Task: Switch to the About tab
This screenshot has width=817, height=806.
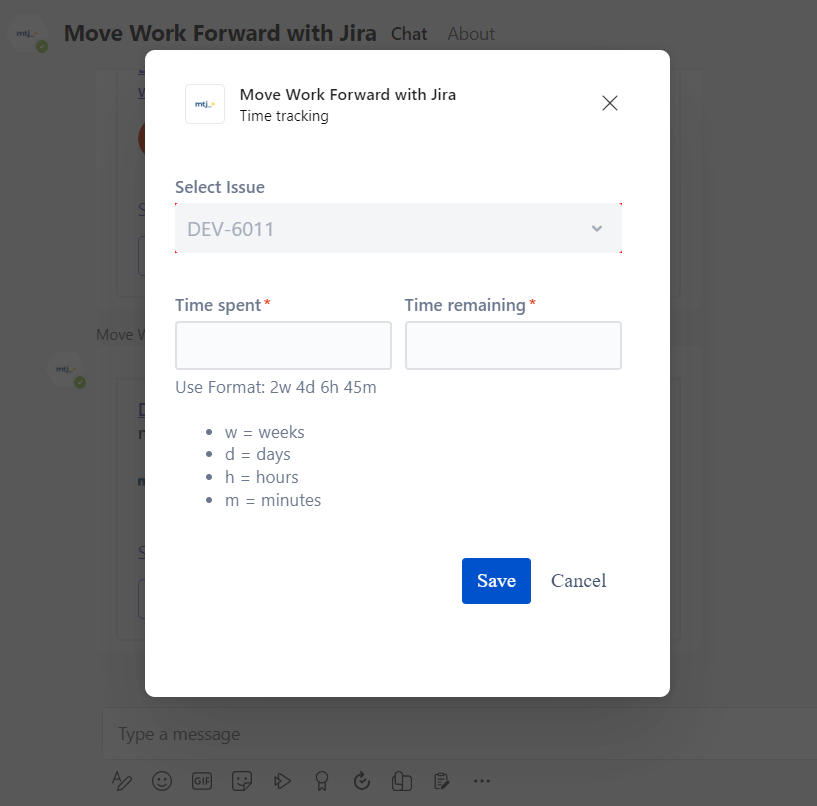Action: 470,33
